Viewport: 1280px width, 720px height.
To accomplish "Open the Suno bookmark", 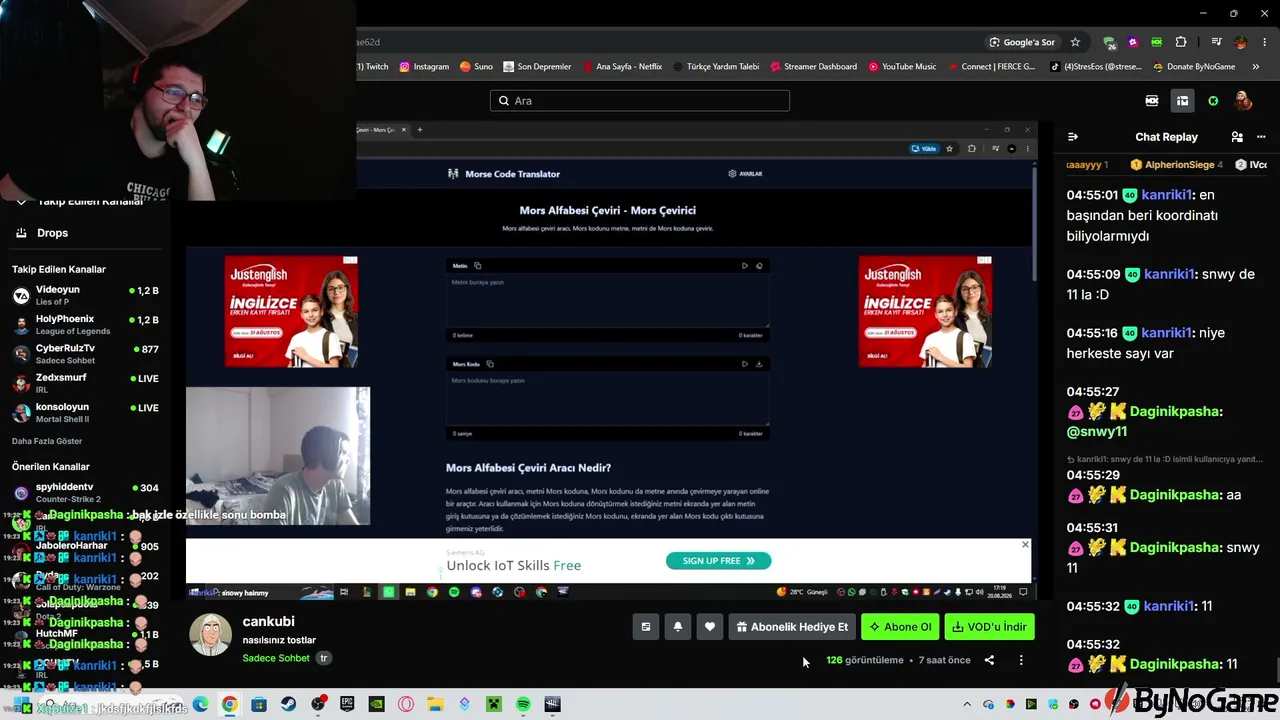I will (x=476, y=67).
